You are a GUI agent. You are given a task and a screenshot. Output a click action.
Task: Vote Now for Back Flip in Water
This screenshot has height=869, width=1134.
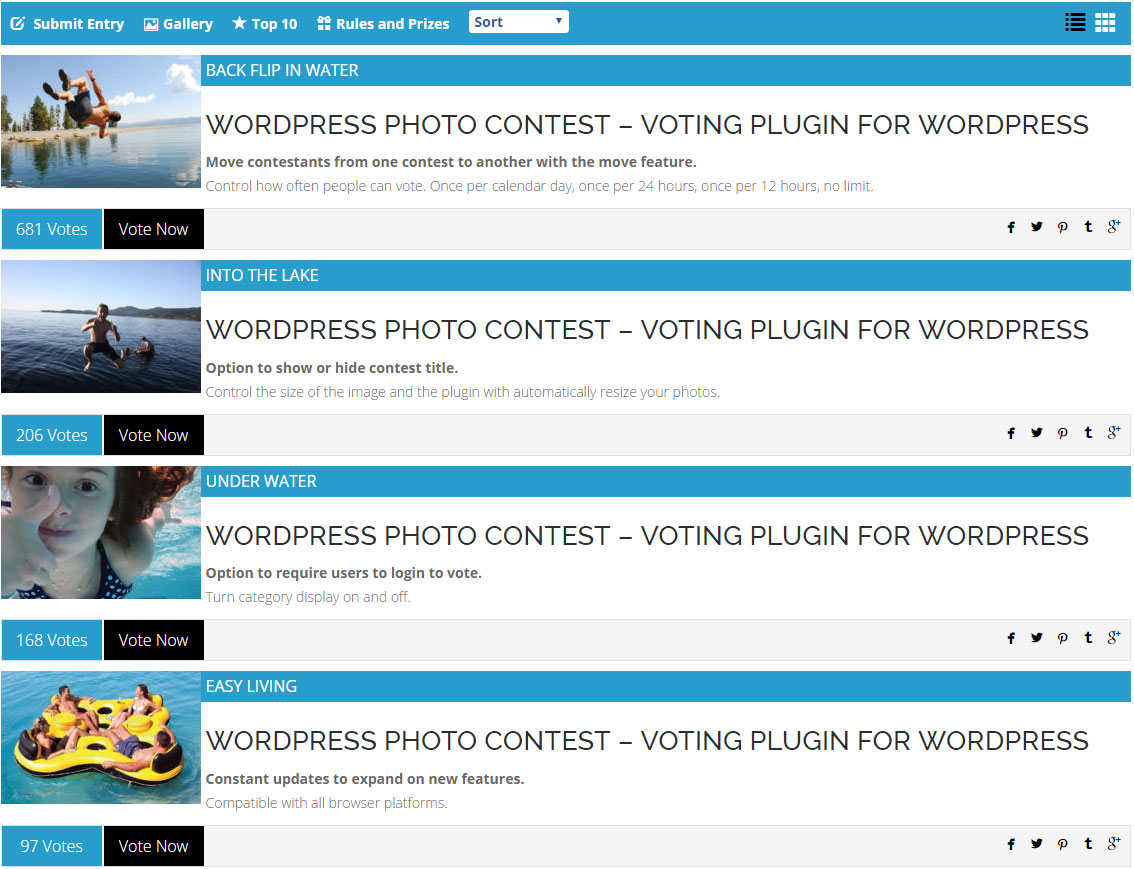153,229
